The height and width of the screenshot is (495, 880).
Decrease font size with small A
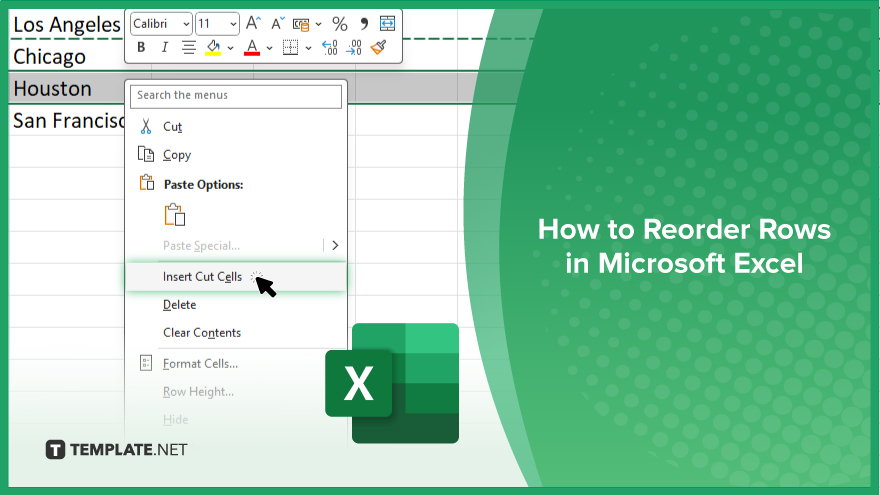(277, 24)
